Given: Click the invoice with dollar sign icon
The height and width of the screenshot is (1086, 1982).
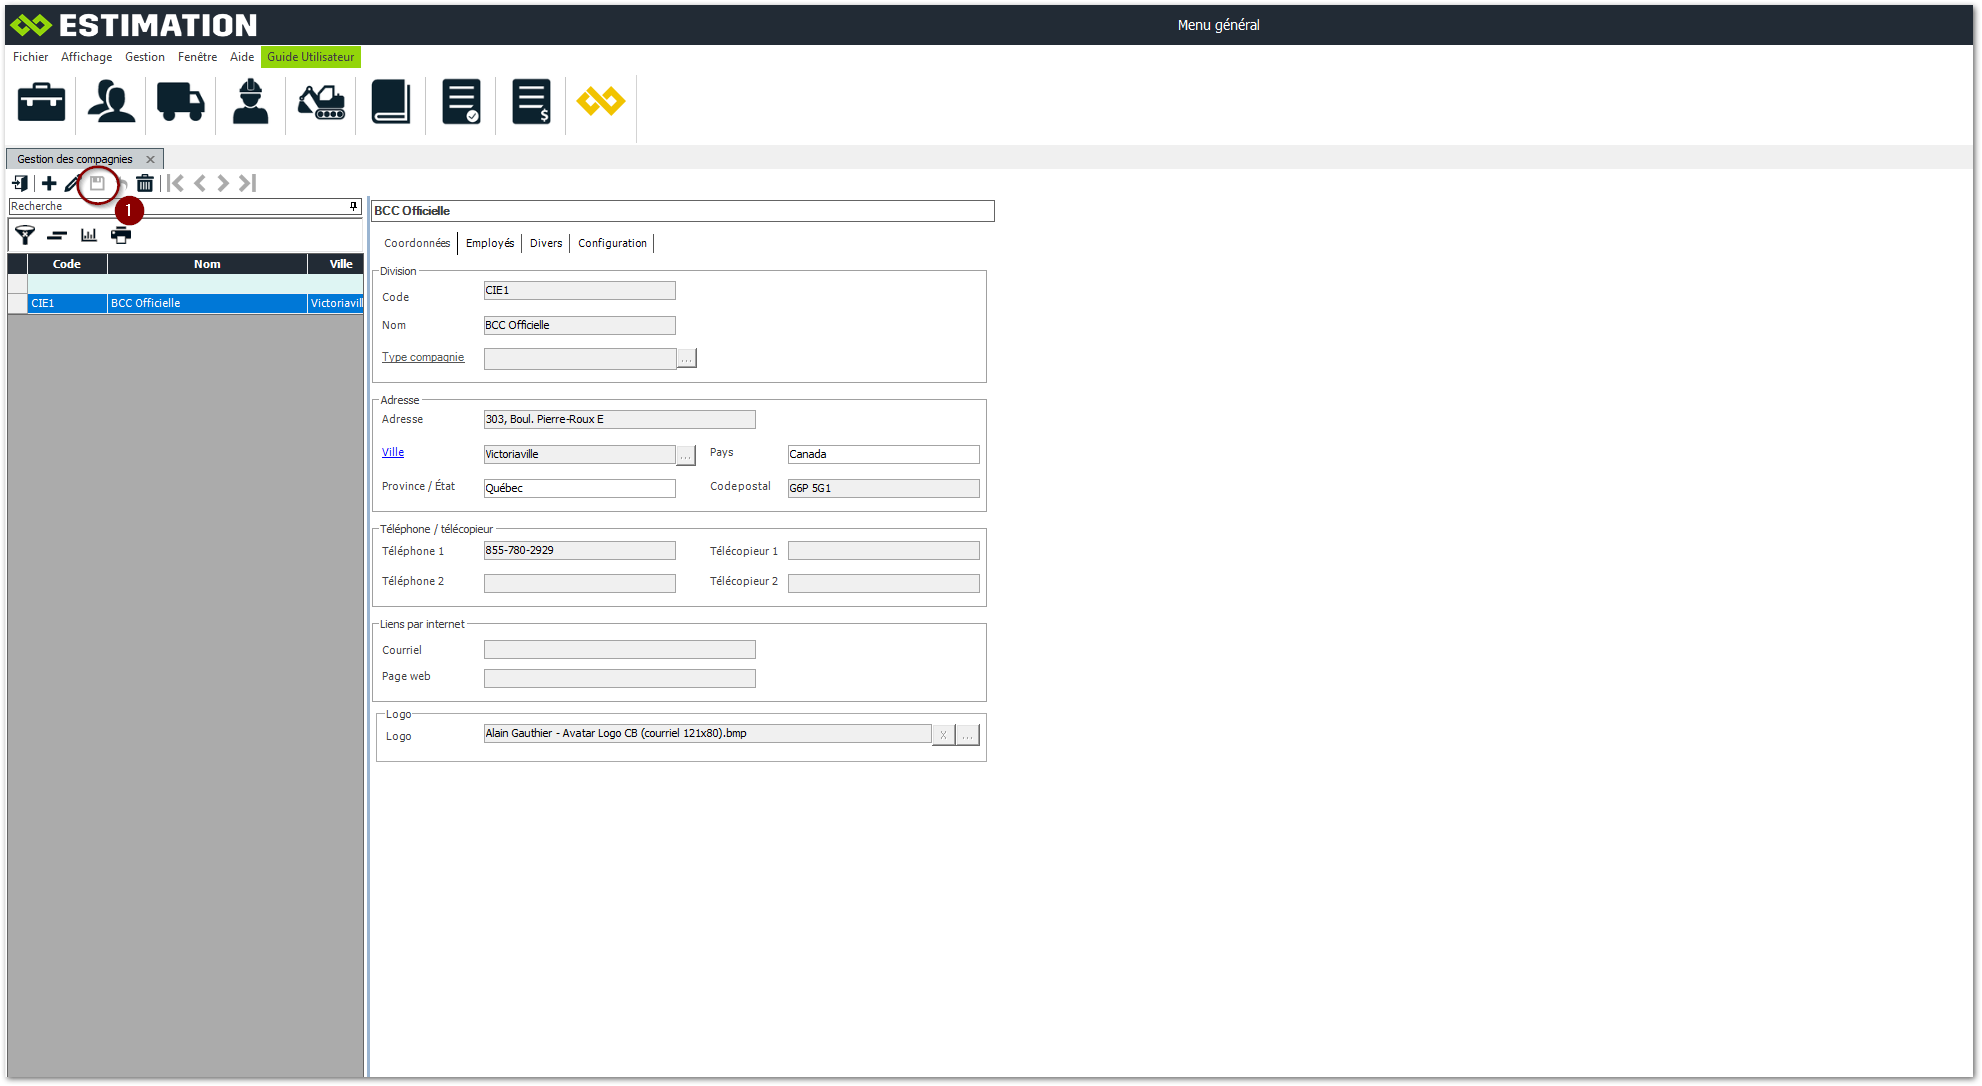Looking at the screenshot, I should pyautogui.click(x=531, y=102).
